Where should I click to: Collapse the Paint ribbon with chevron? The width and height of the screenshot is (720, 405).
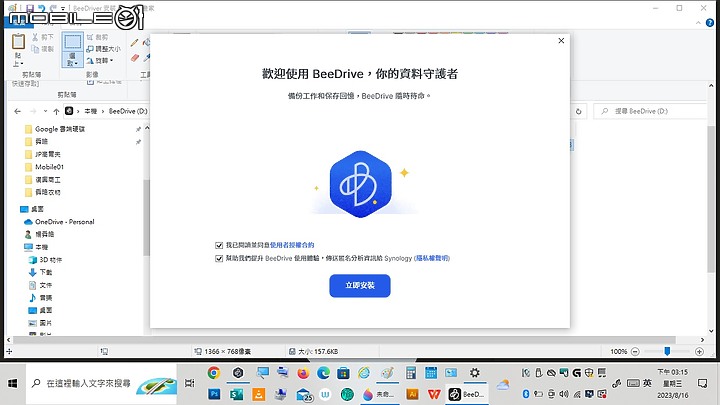[x=698, y=22]
